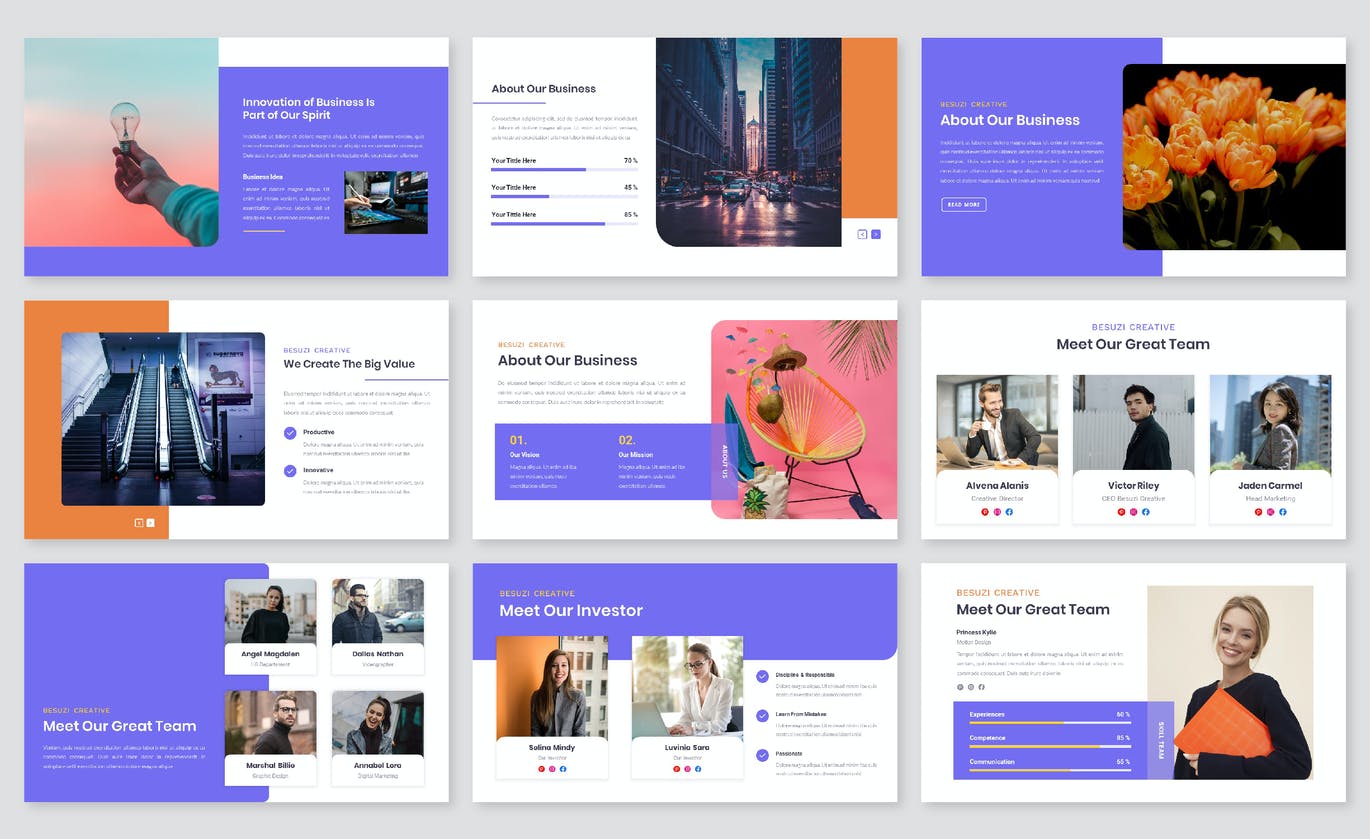Open Instagram icon under Luvinia Sara

tap(687, 769)
